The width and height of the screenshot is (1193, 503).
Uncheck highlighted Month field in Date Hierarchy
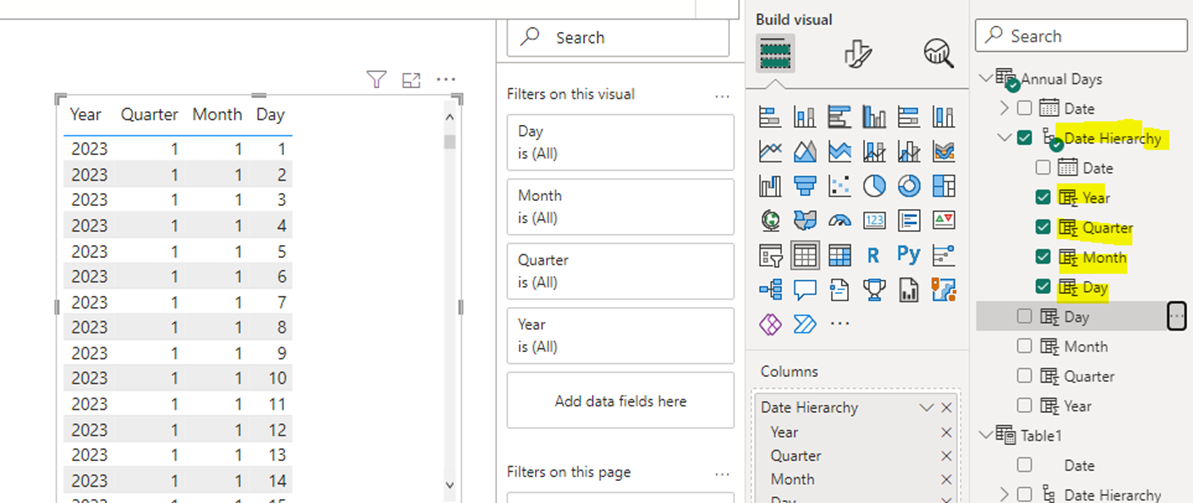tap(1042, 257)
